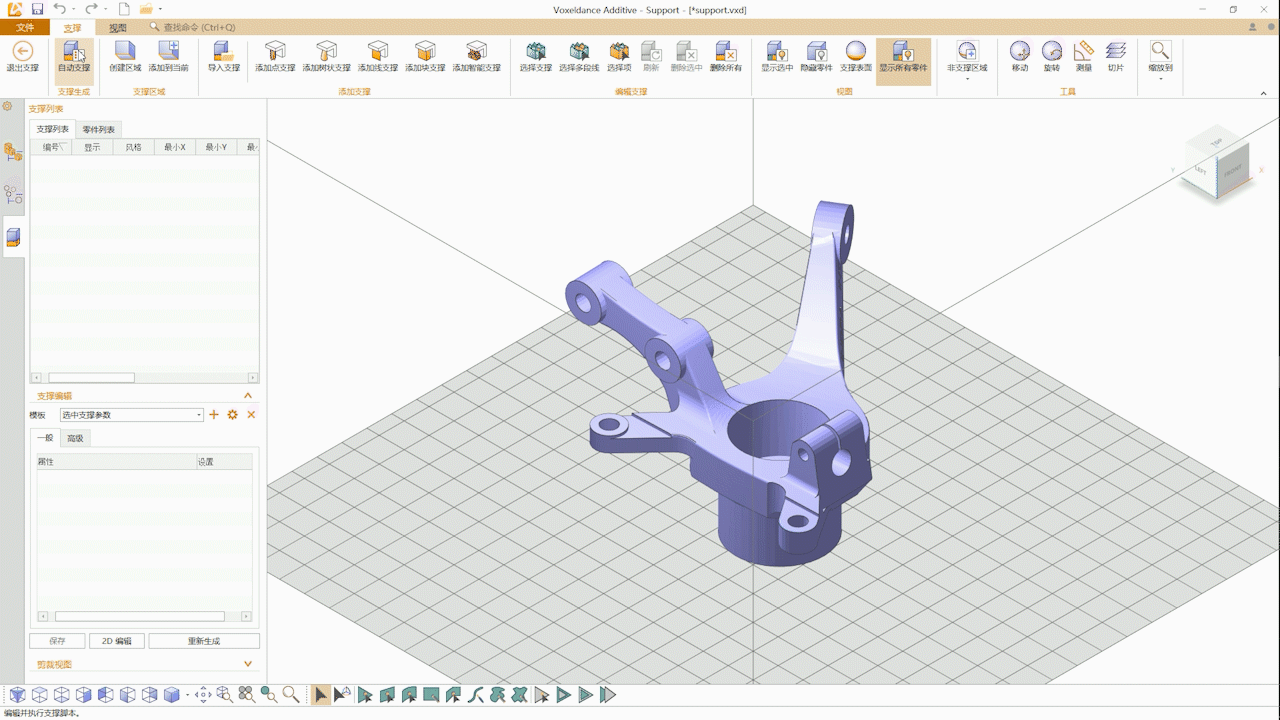Select the 切片 slice tool
Viewport: 1280px width, 720px height.
pyautogui.click(x=1116, y=57)
